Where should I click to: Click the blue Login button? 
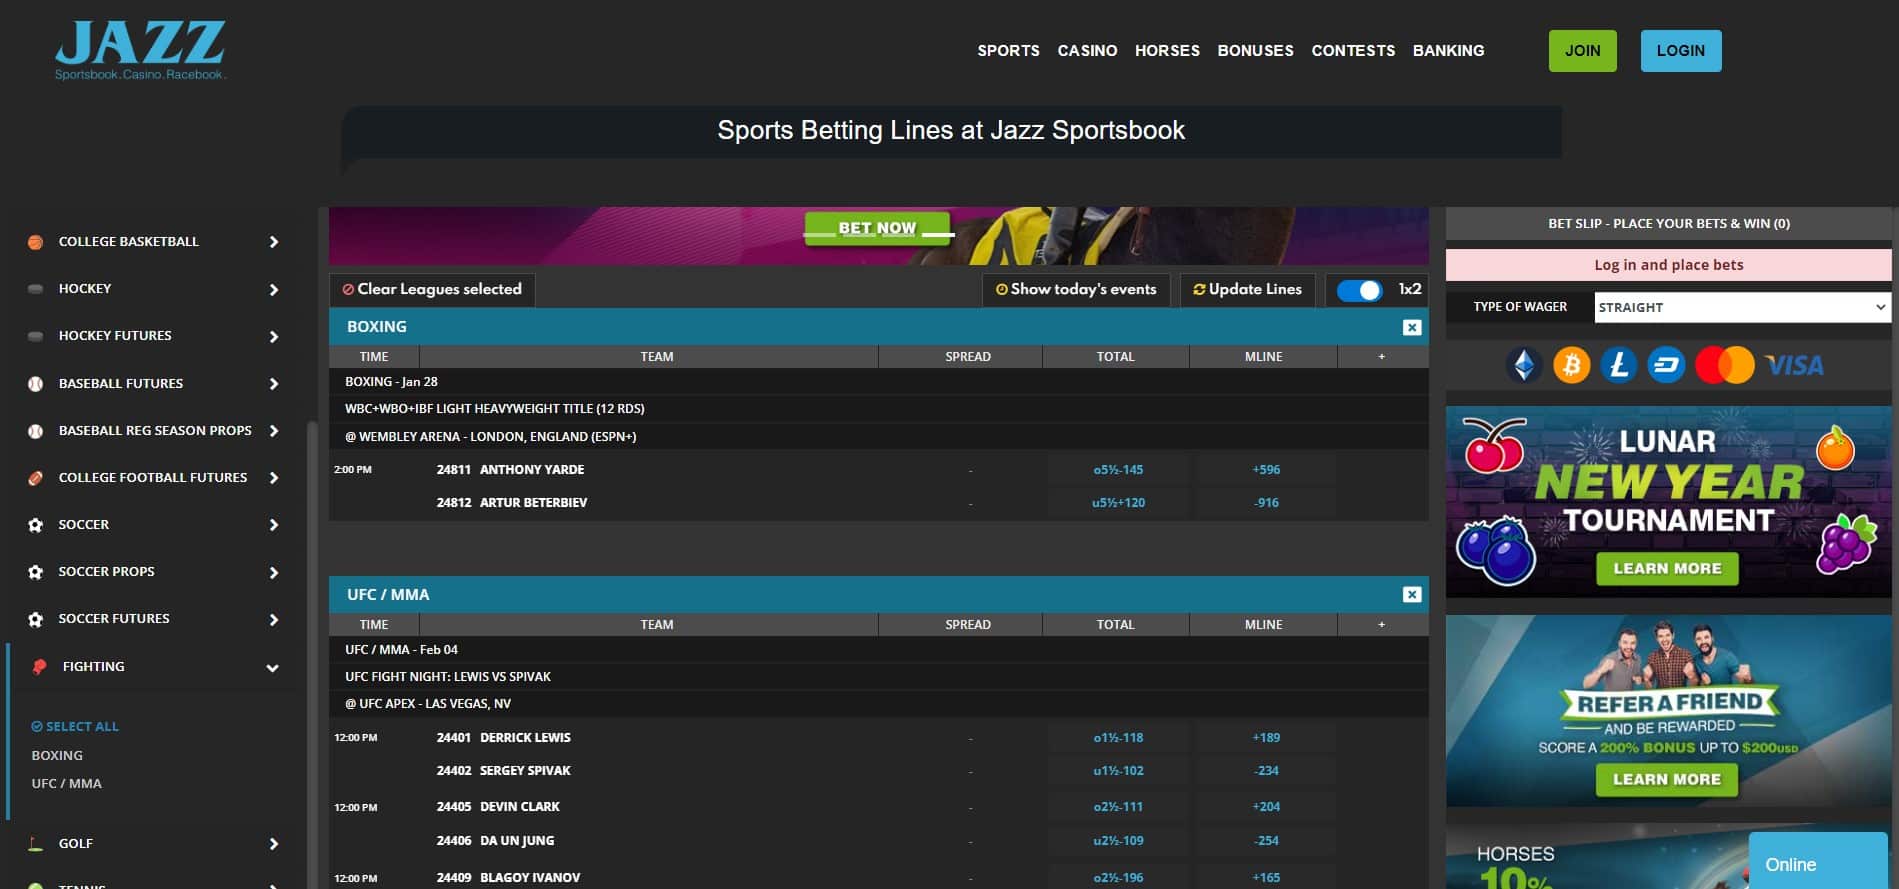[x=1680, y=51]
